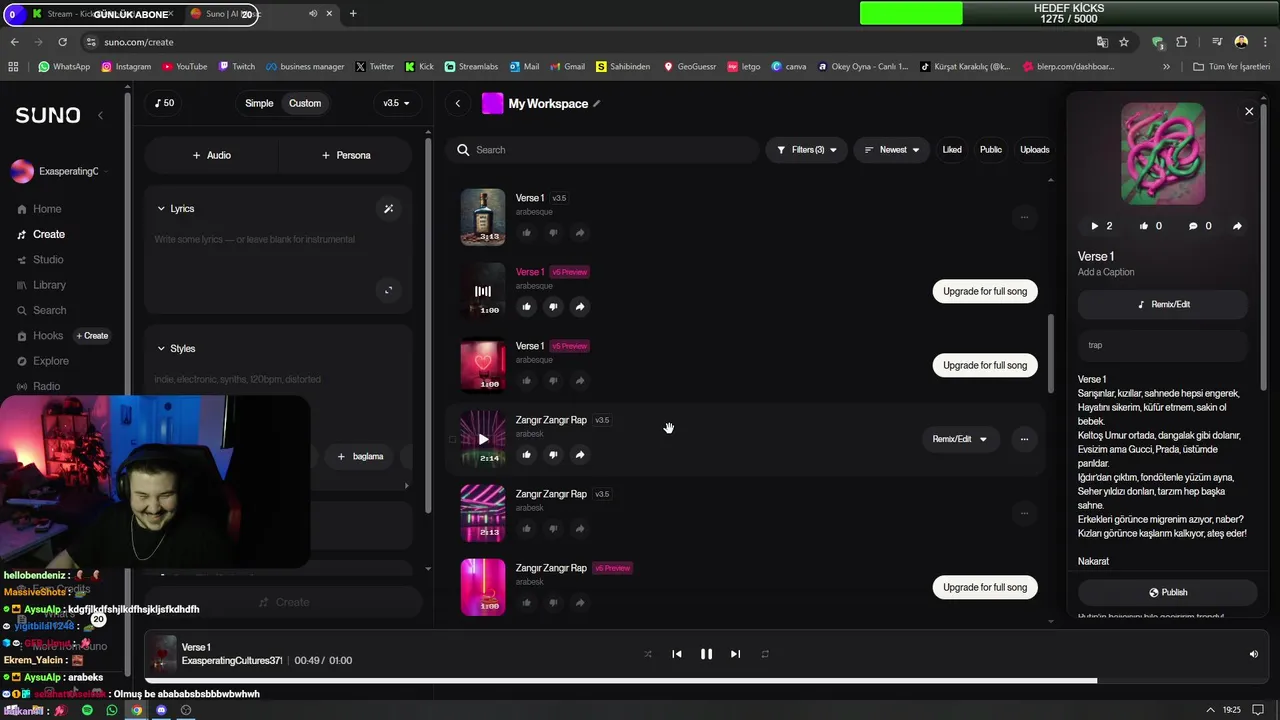Play the Zangır Zangır Rap 2:14 thumbnail

[483, 439]
